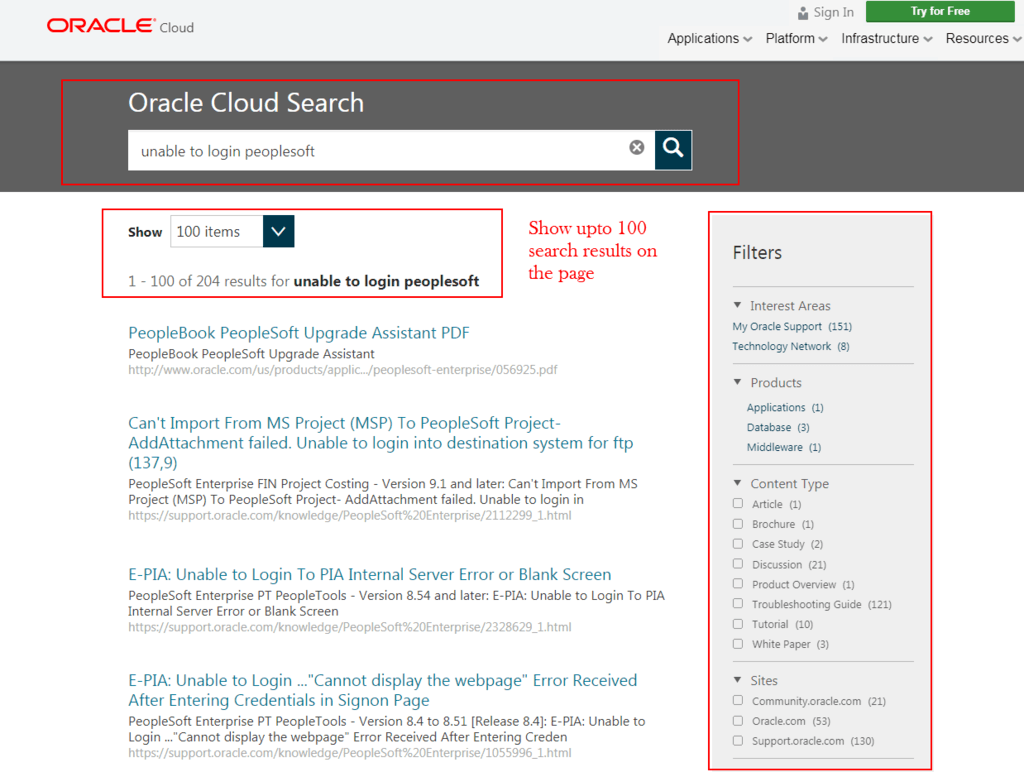1024x772 pixels.
Task: Click the Try for Free button
Action: (938, 11)
